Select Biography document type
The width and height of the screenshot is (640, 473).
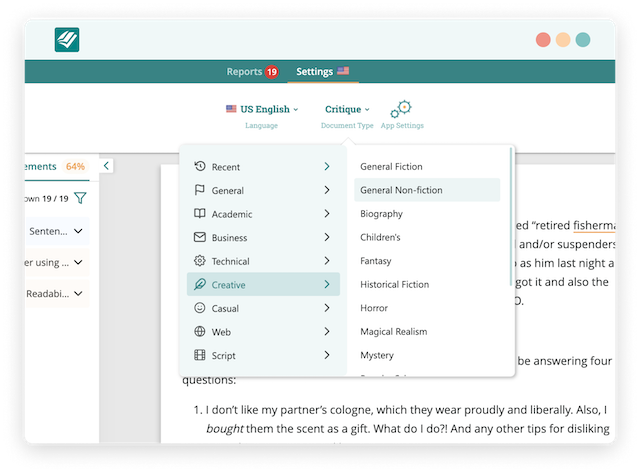(427, 213)
